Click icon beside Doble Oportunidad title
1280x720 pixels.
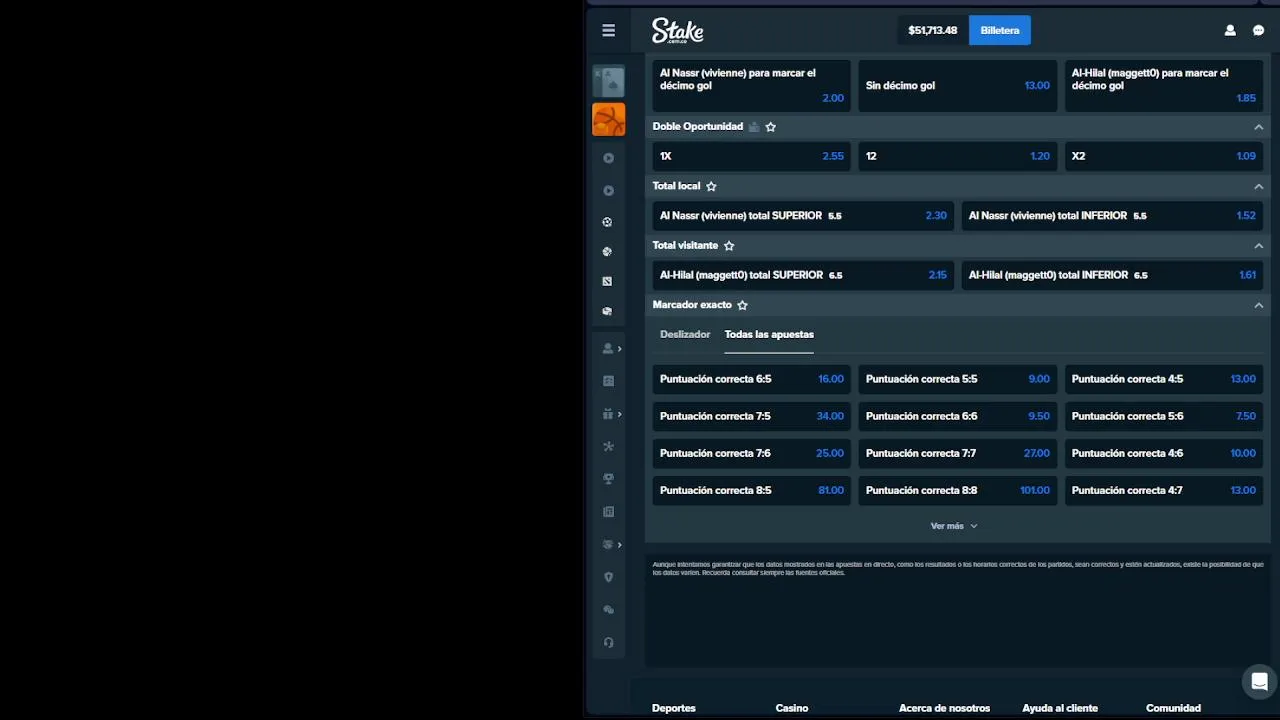(754, 127)
